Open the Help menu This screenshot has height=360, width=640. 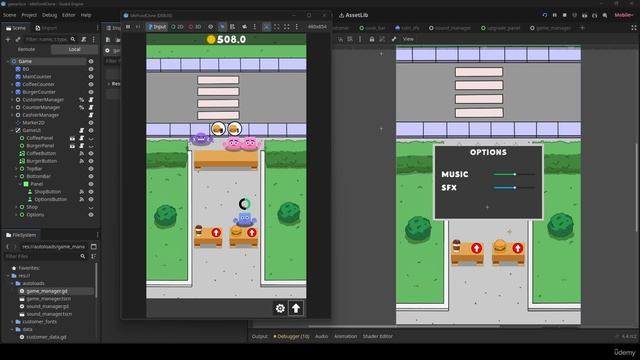[86, 15]
